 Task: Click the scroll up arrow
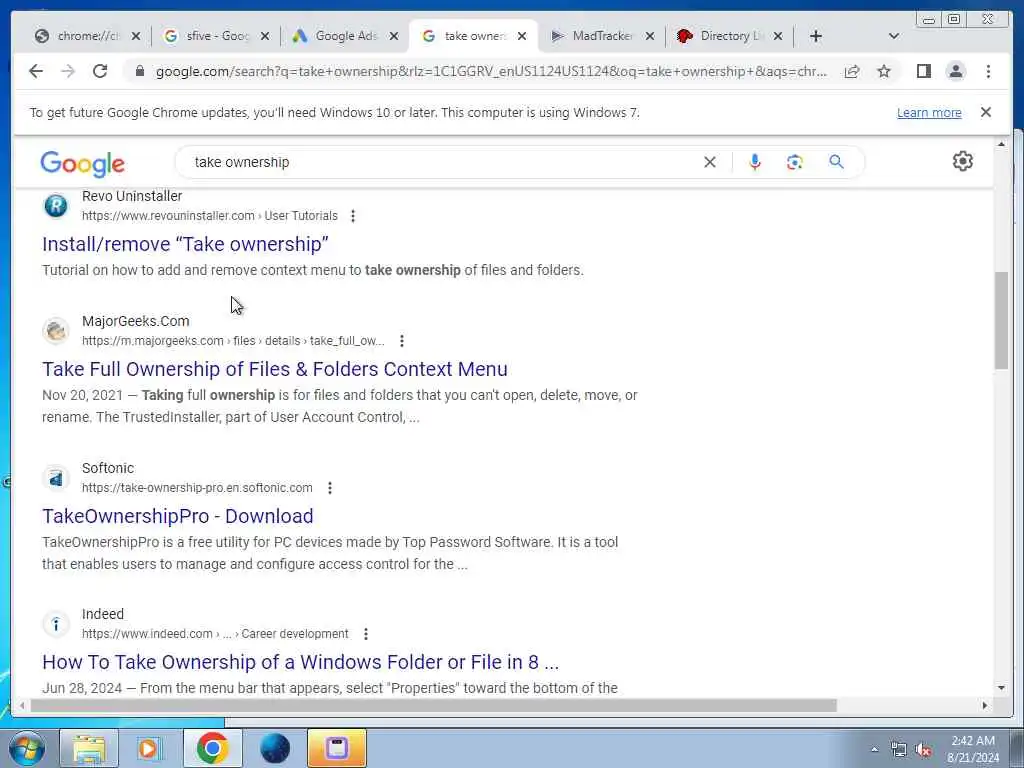(1001, 144)
